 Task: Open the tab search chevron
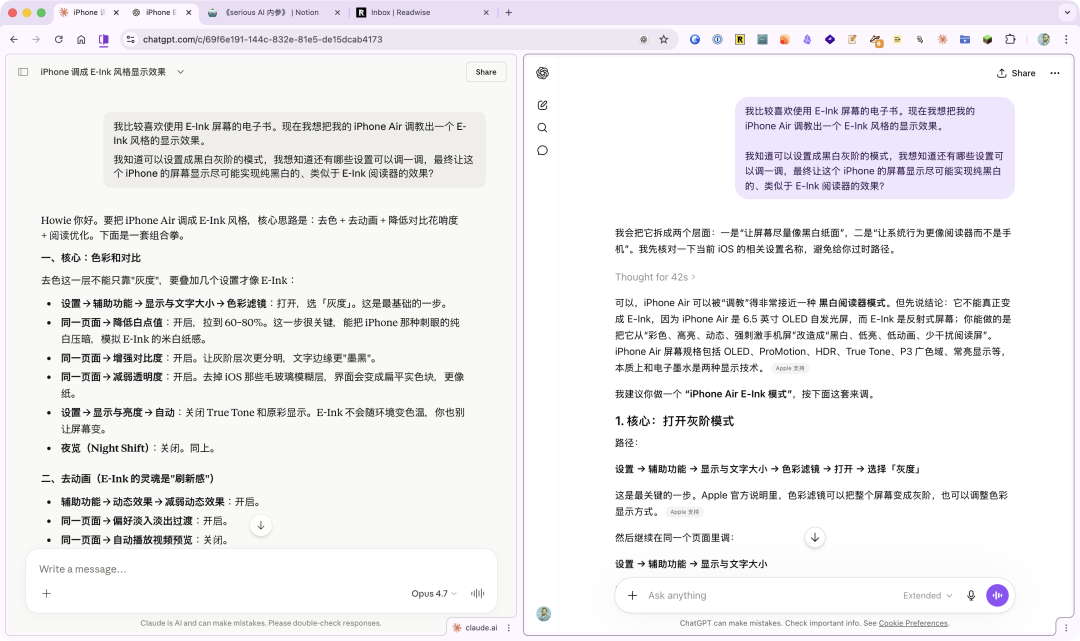[x=1066, y=12]
